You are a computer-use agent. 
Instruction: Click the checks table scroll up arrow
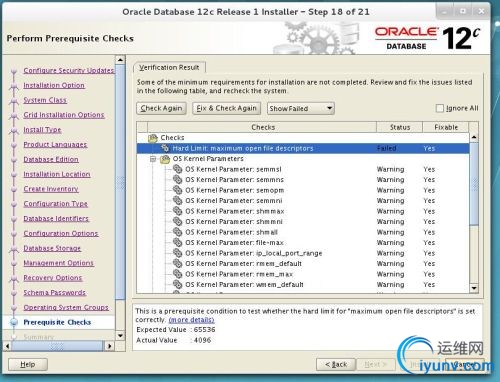(474, 137)
